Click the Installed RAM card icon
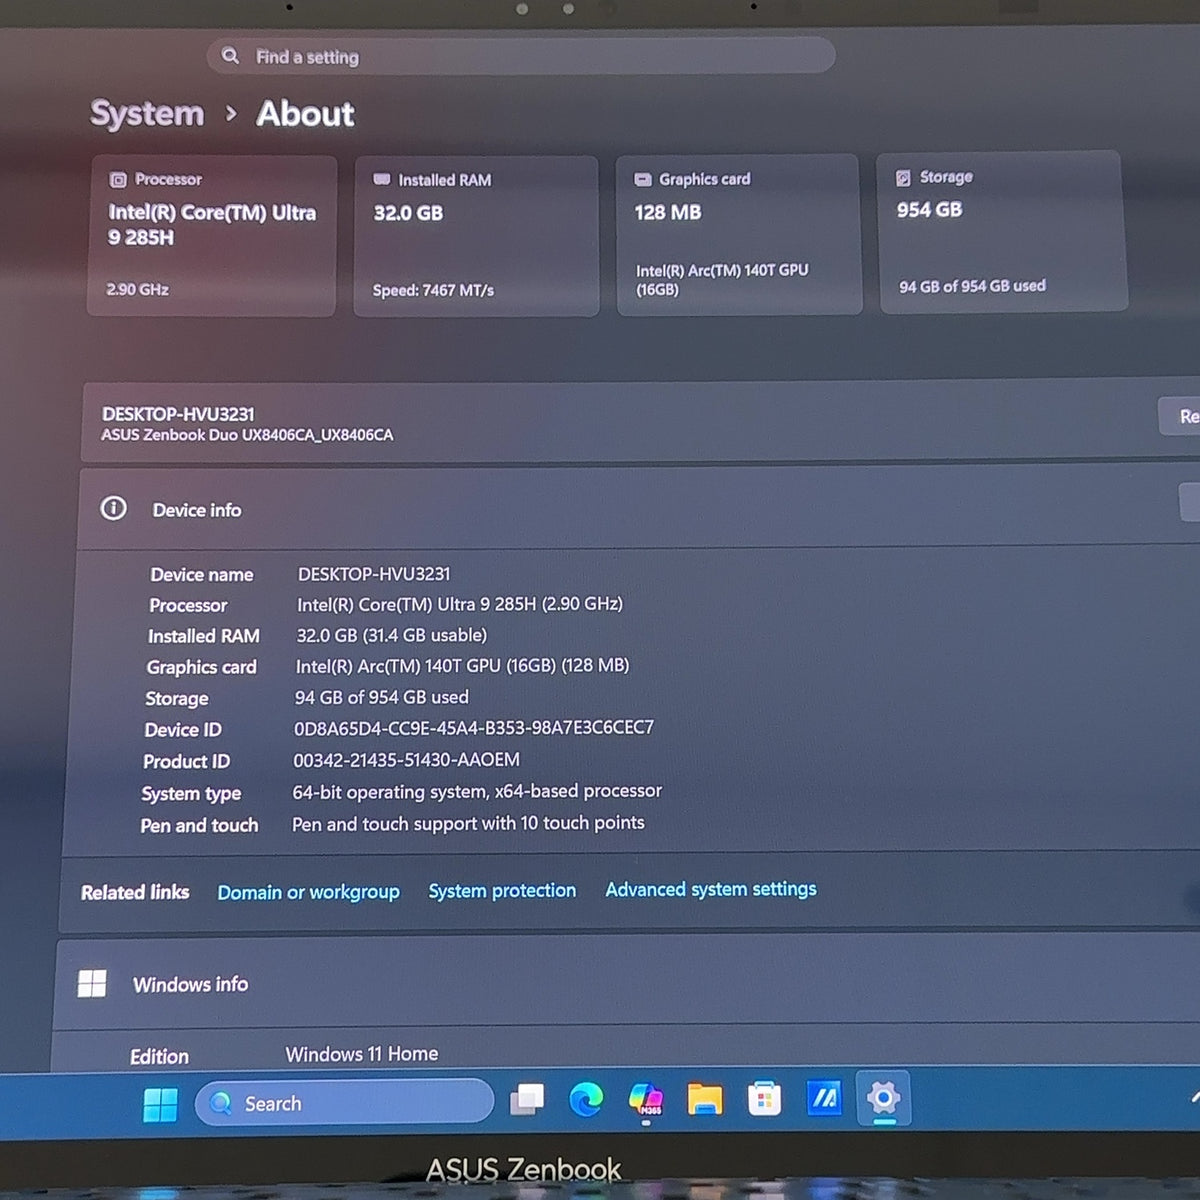The width and height of the screenshot is (1200, 1200). click(382, 179)
